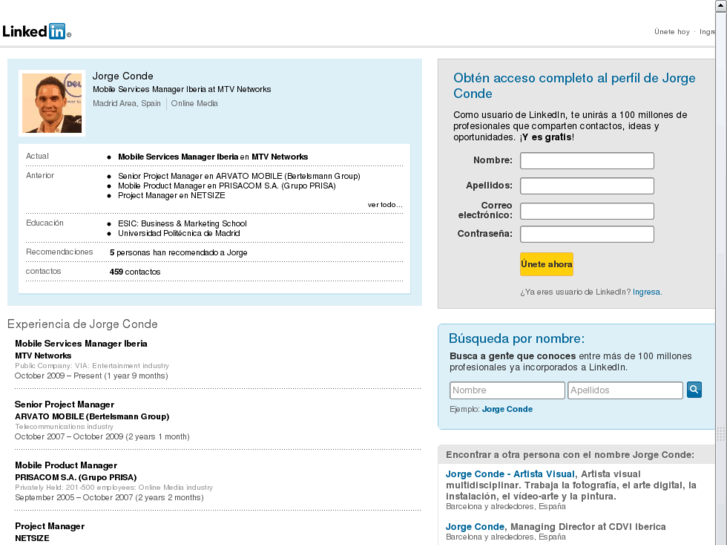Select Senior Project Manager en ARVATO MOBILE
727x545 pixels.
239,176
